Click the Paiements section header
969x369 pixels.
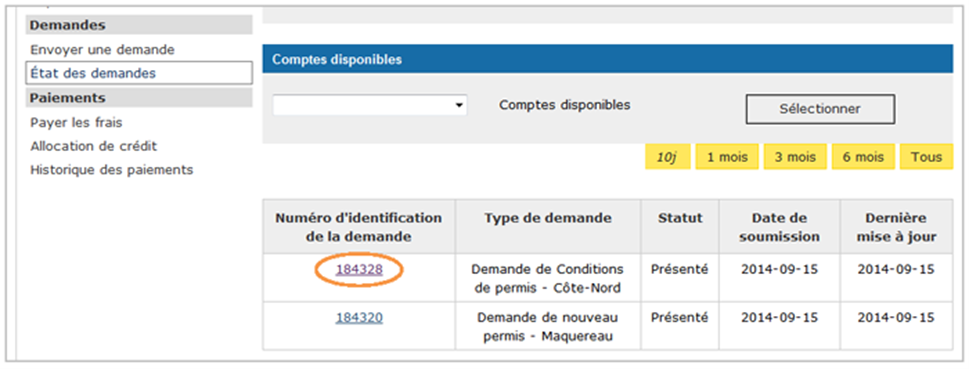click(x=139, y=98)
